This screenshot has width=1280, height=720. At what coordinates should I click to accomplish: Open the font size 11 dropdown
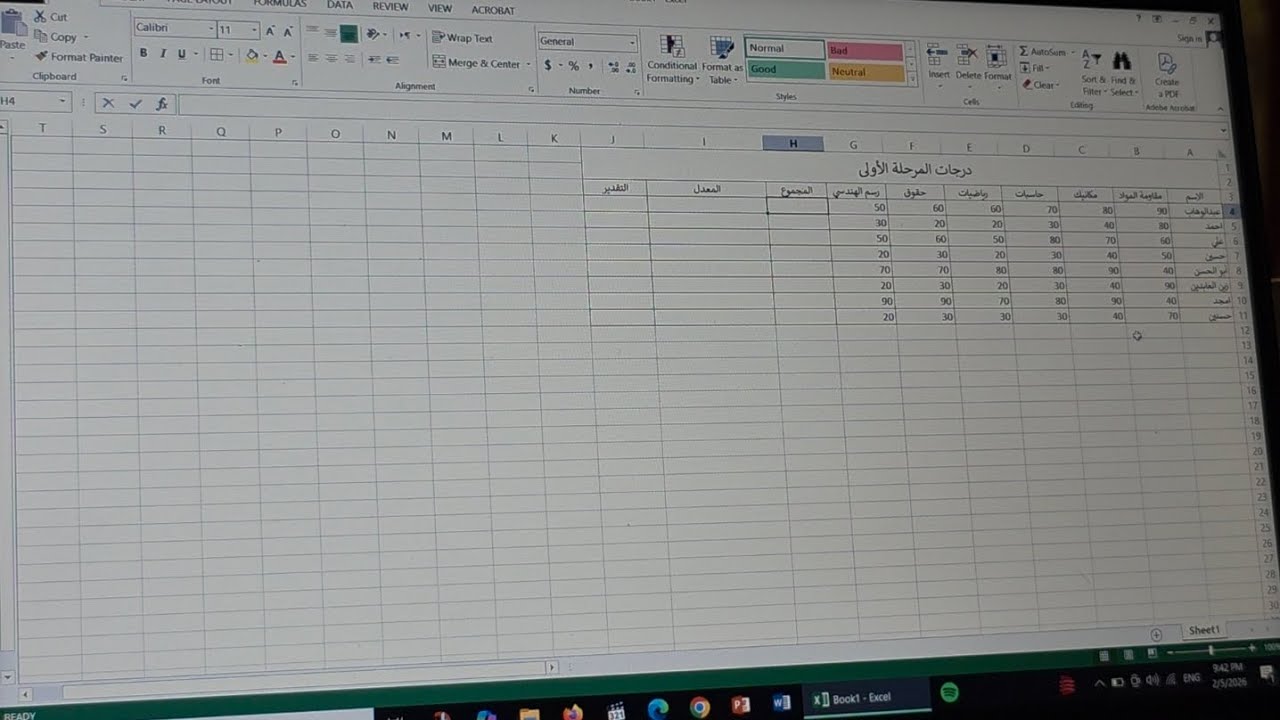(254, 31)
